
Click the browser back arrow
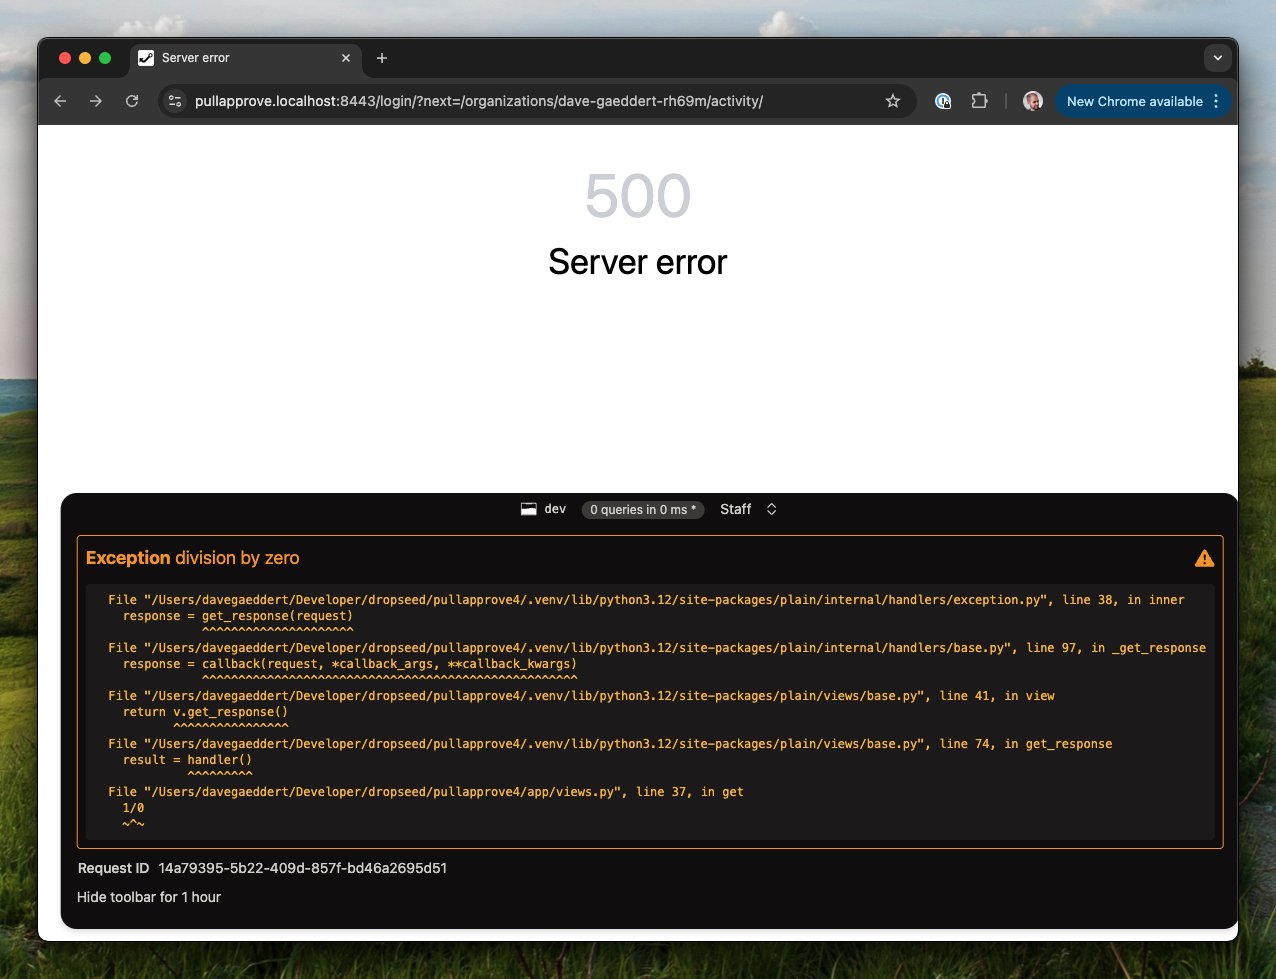[60, 101]
